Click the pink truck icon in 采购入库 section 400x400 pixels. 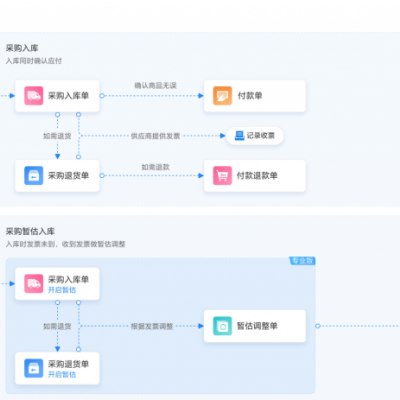click(x=34, y=96)
